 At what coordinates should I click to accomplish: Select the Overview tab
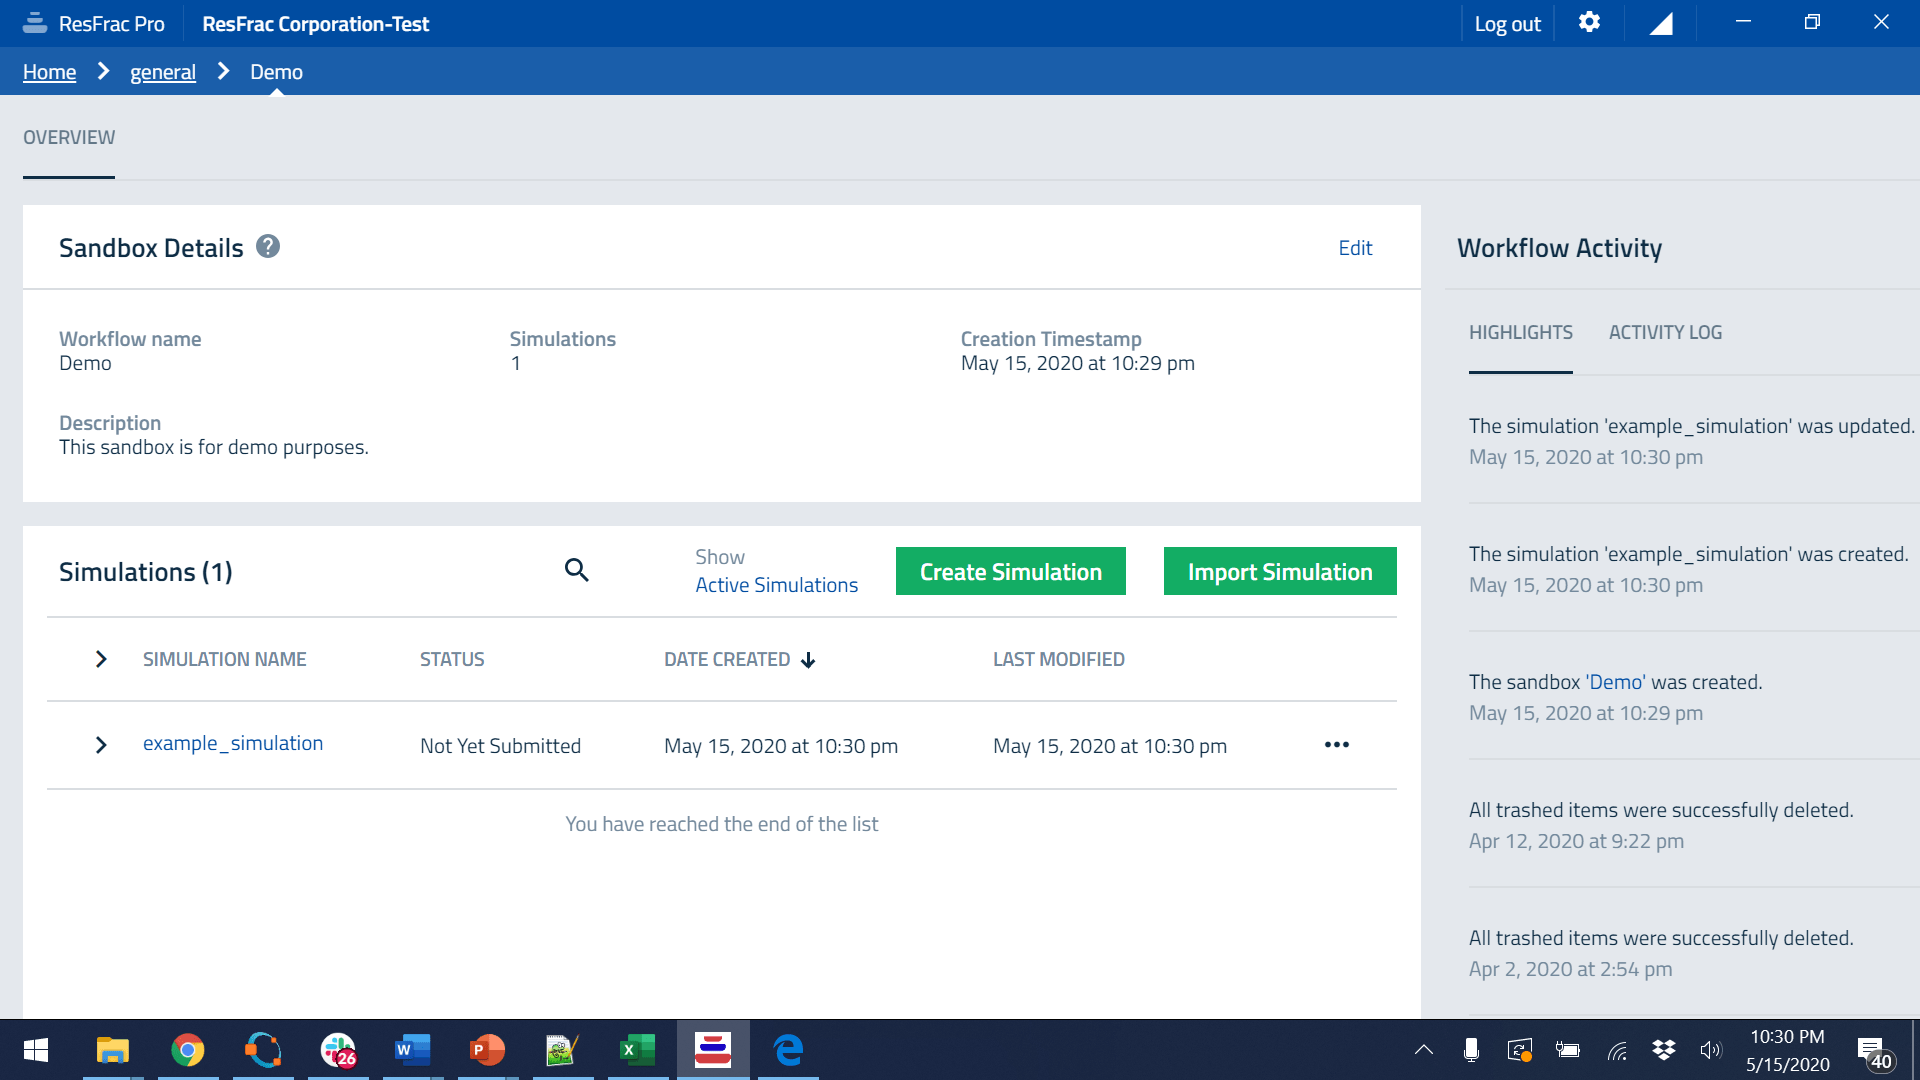[69, 137]
